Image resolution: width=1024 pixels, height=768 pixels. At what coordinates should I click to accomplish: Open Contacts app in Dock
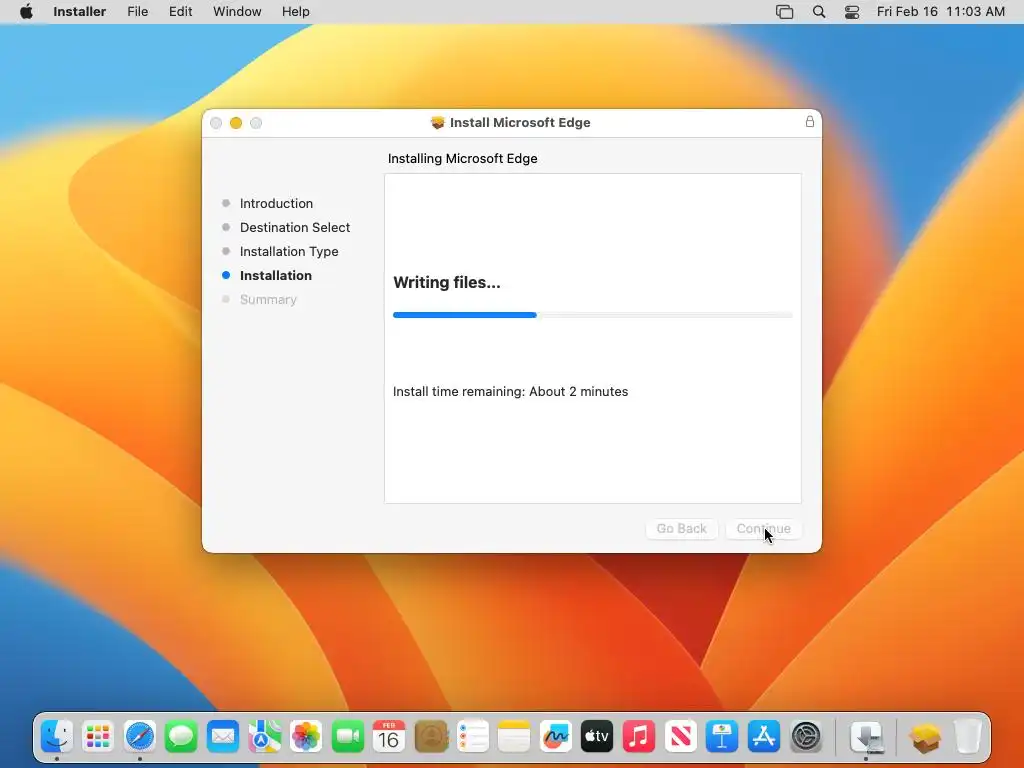coord(431,737)
